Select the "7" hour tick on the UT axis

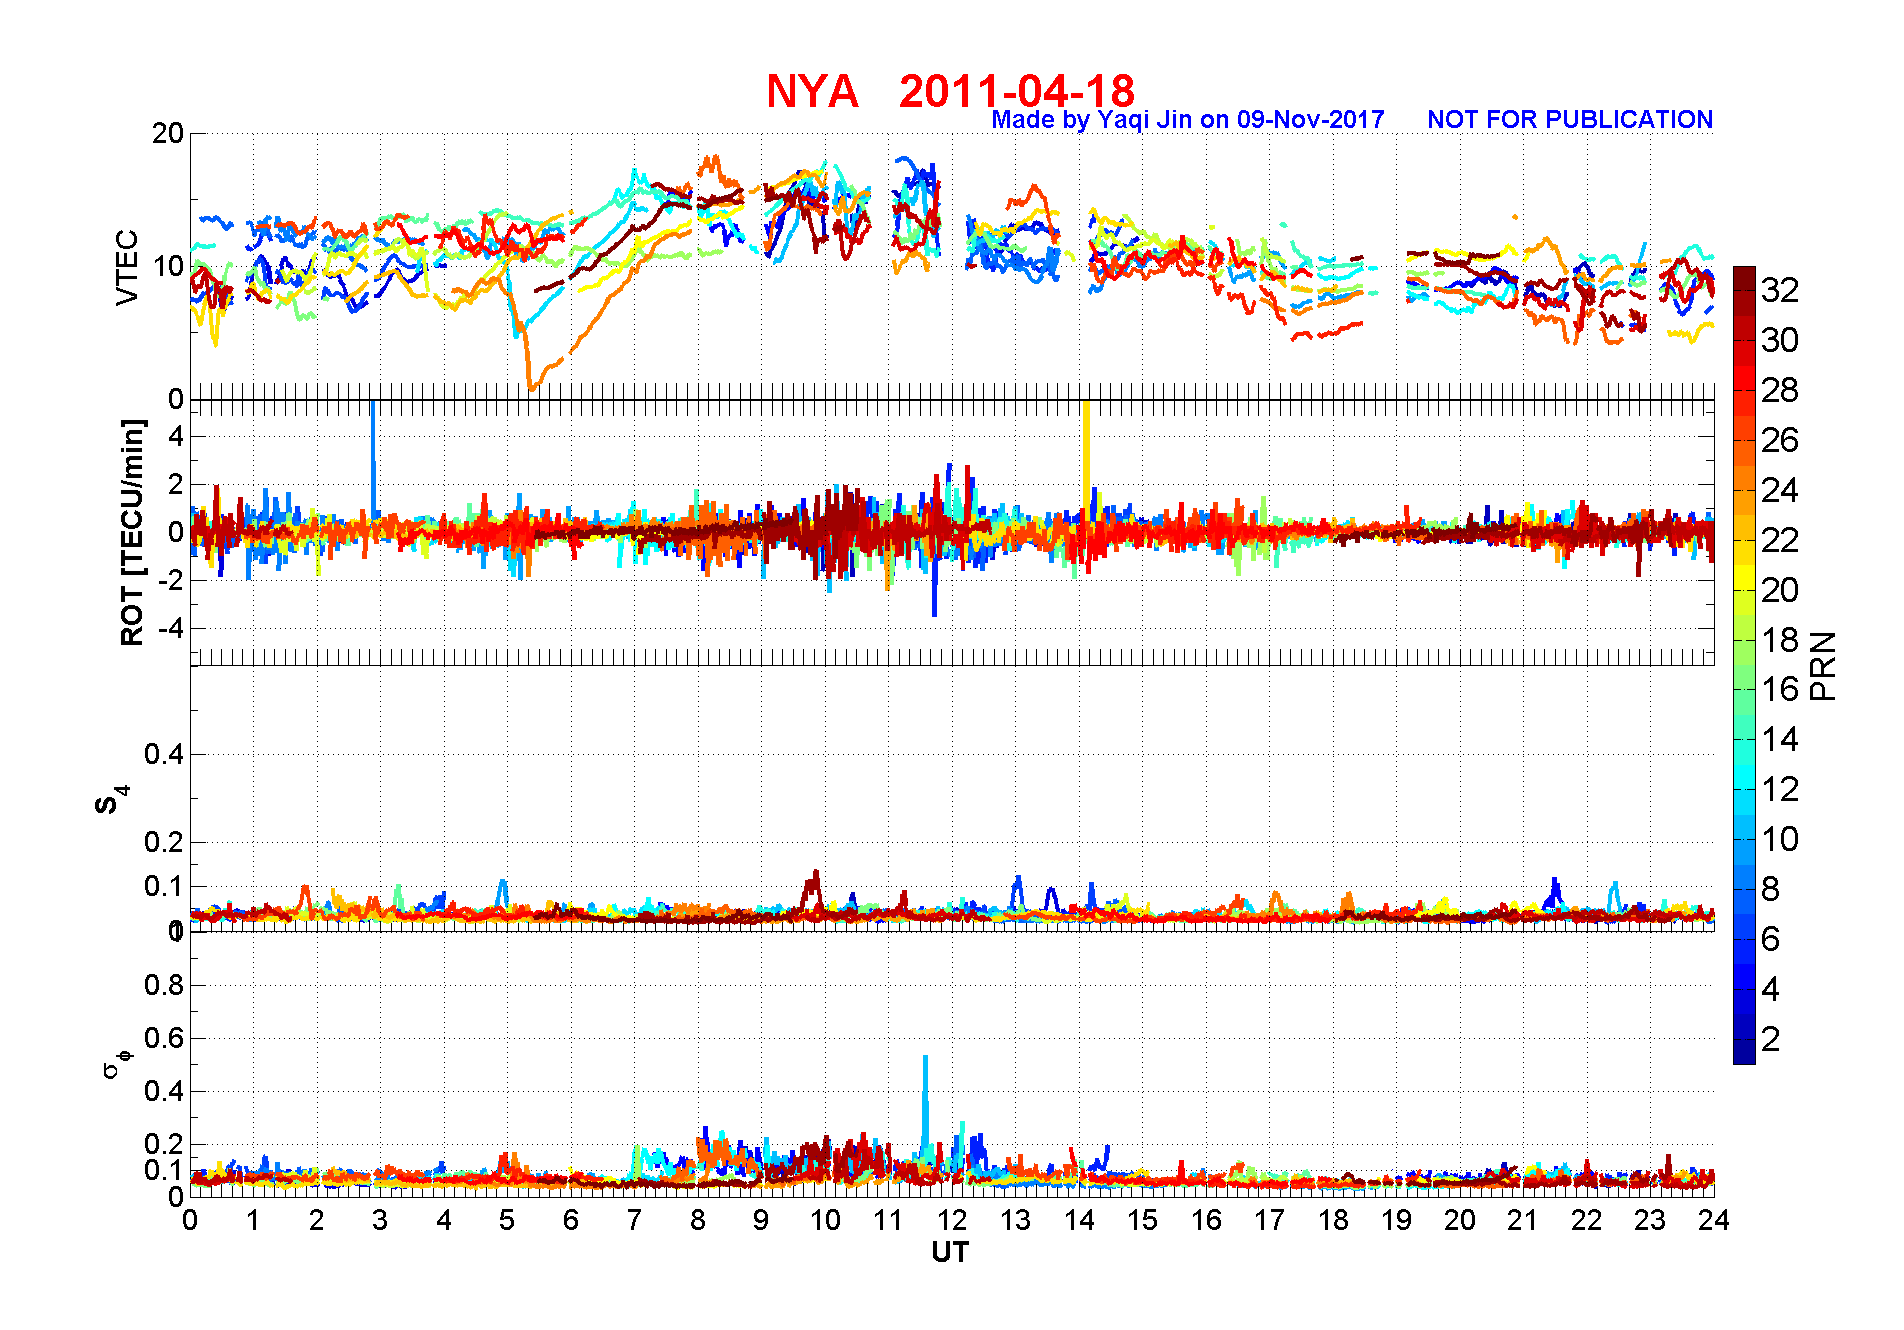(634, 1220)
